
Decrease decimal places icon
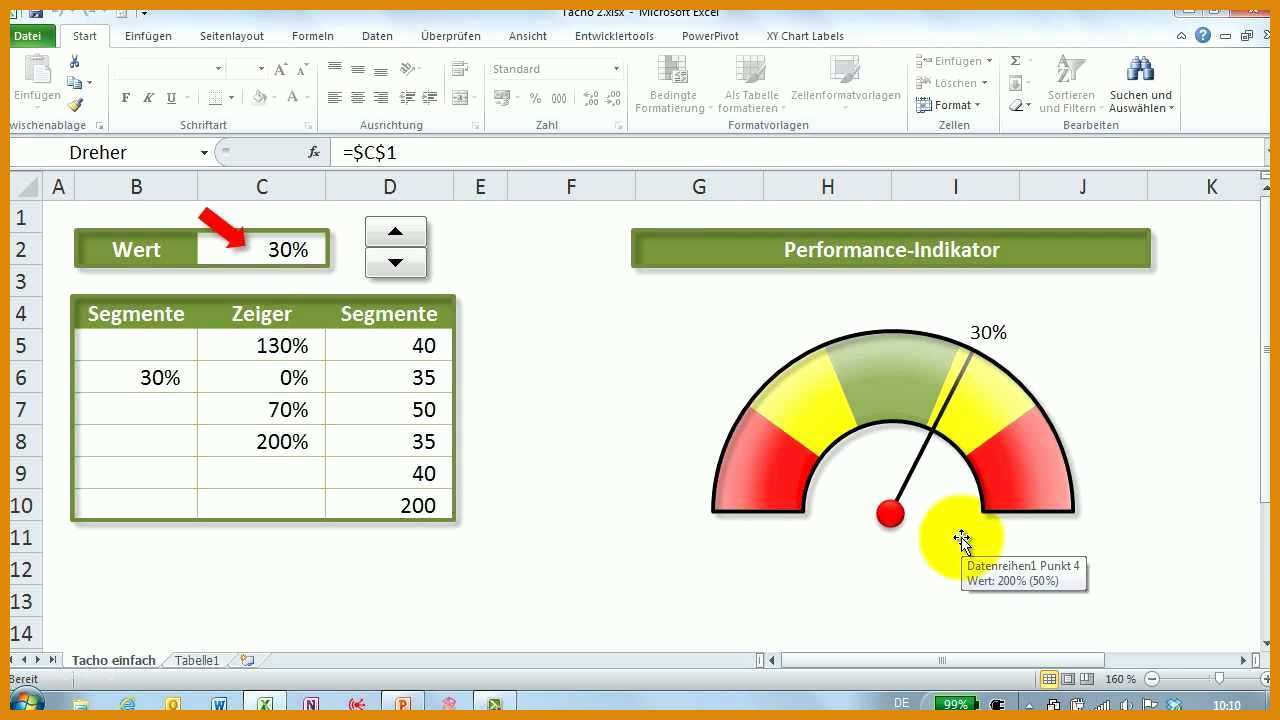click(x=613, y=98)
